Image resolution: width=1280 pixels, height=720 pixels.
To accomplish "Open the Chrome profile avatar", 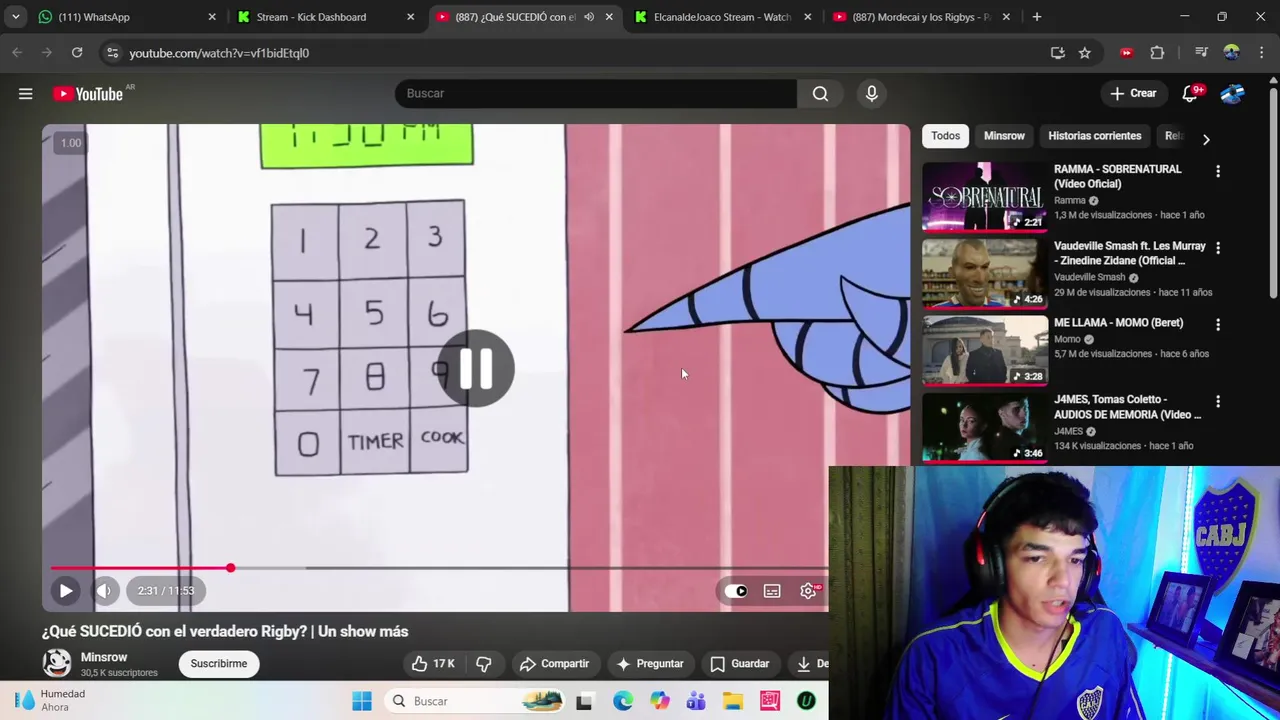I will coord(1231,53).
